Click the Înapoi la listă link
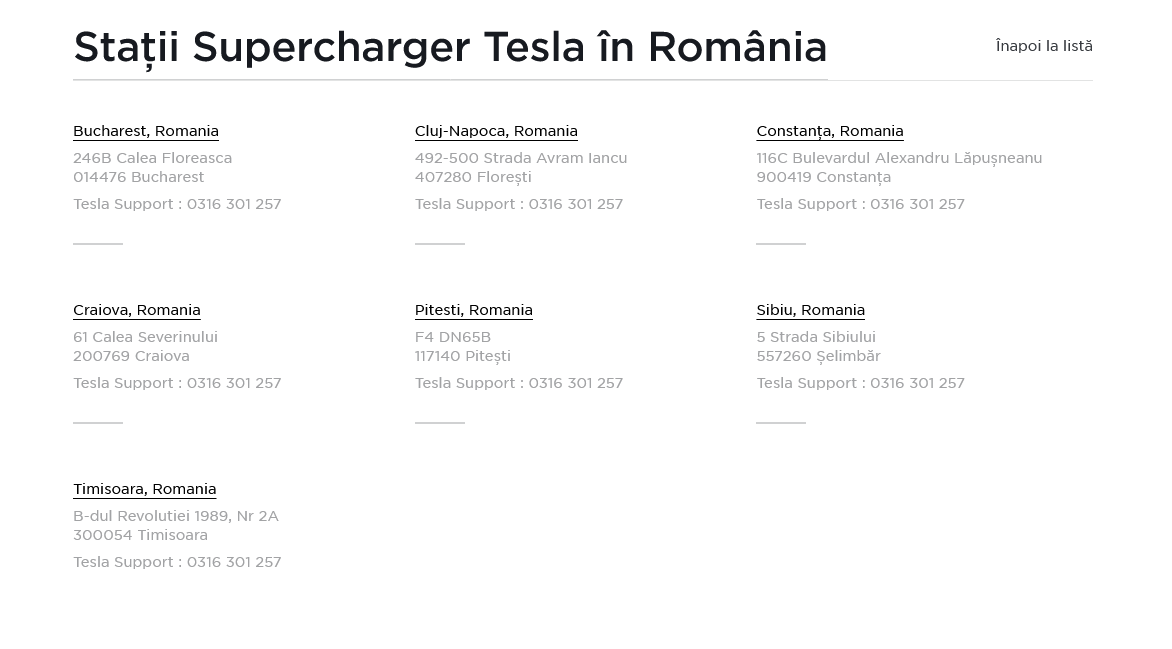This screenshot has width=1172, height=649. (x=1044, y=46)
